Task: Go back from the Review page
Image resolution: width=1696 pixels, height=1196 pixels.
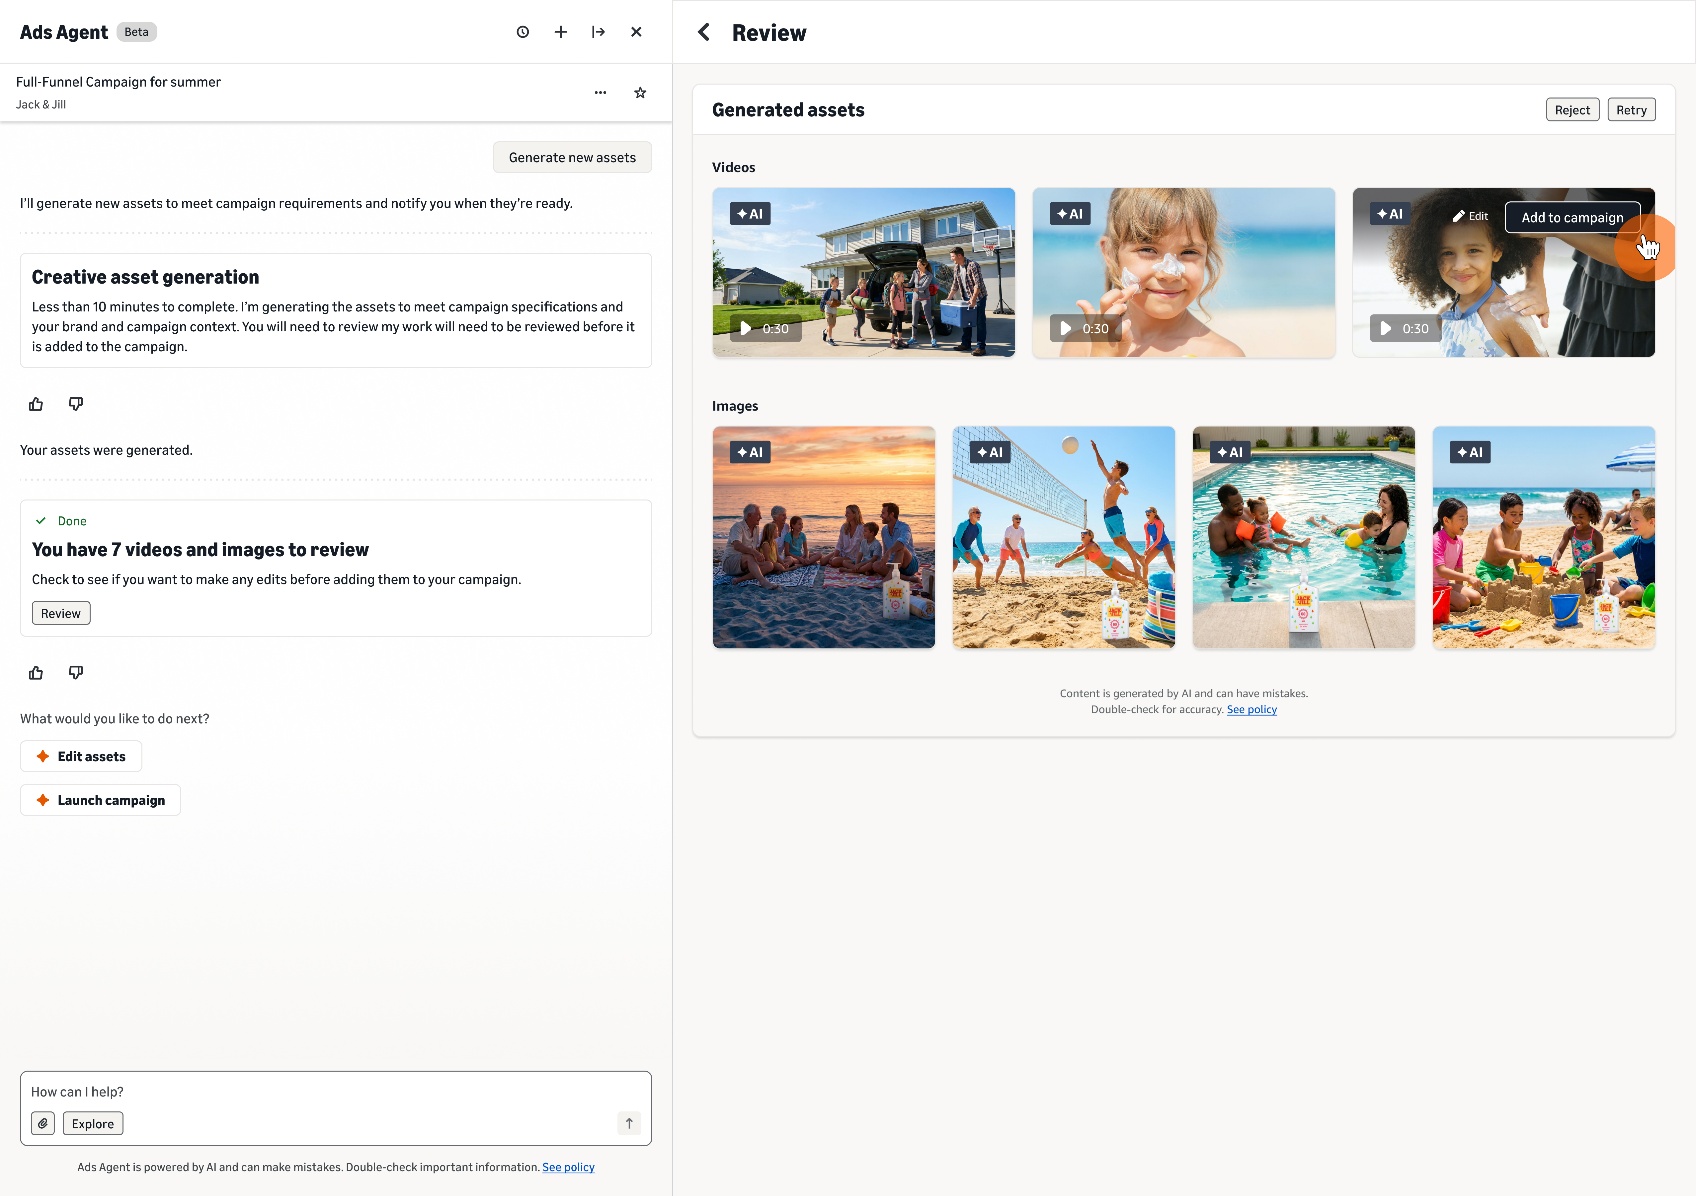Action: (x=704, y=32)
